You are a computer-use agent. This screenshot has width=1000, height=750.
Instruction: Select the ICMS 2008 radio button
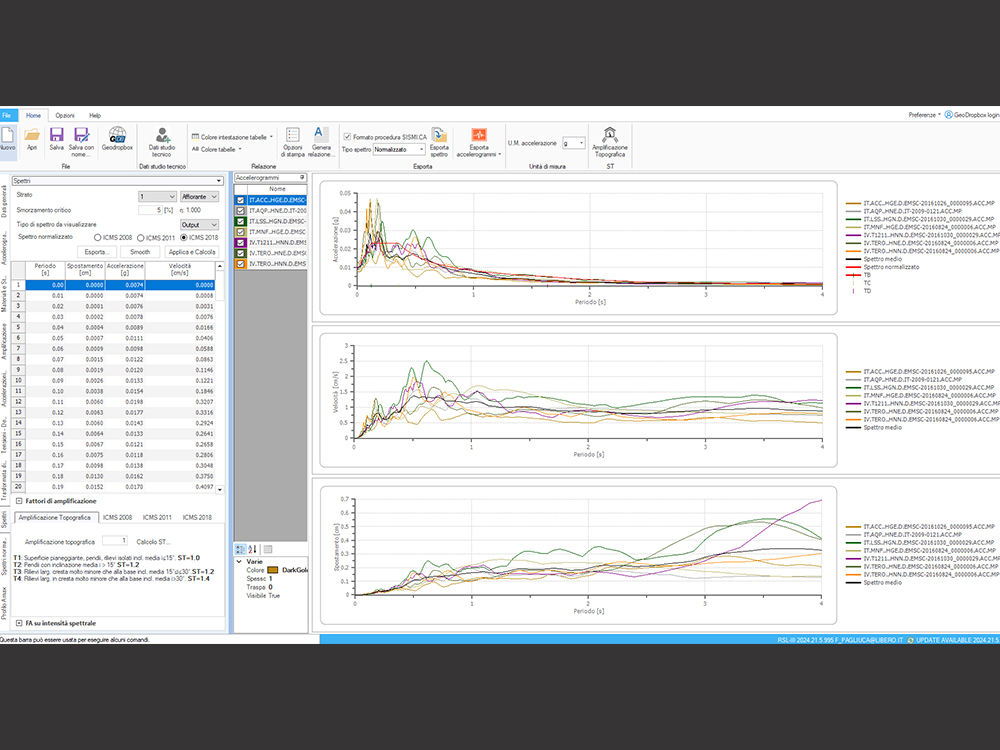pos(96,237)
